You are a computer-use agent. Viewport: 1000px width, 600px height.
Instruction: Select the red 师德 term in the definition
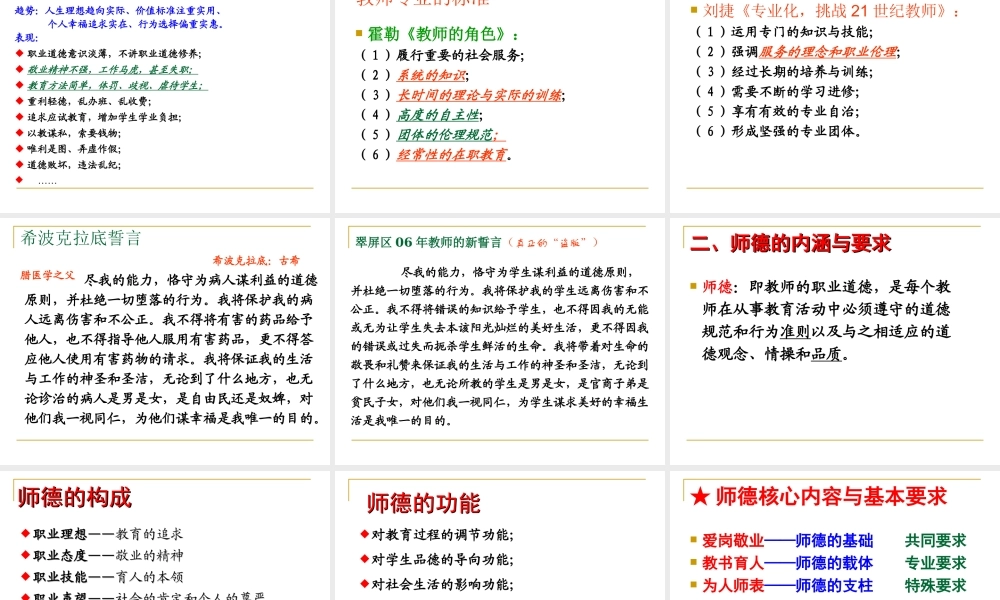click(x=717, y=287)
